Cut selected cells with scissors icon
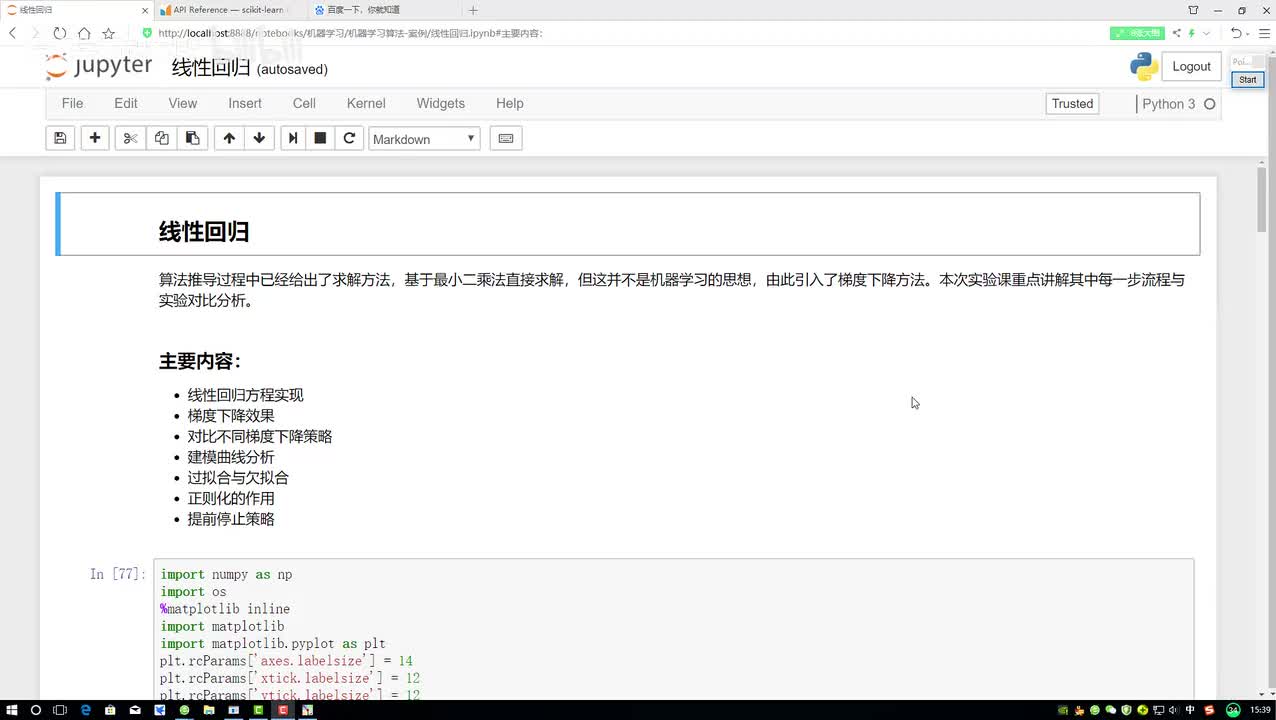This screenshot has height=720, width=1276. pyautogui.click(x=130, y=138)
